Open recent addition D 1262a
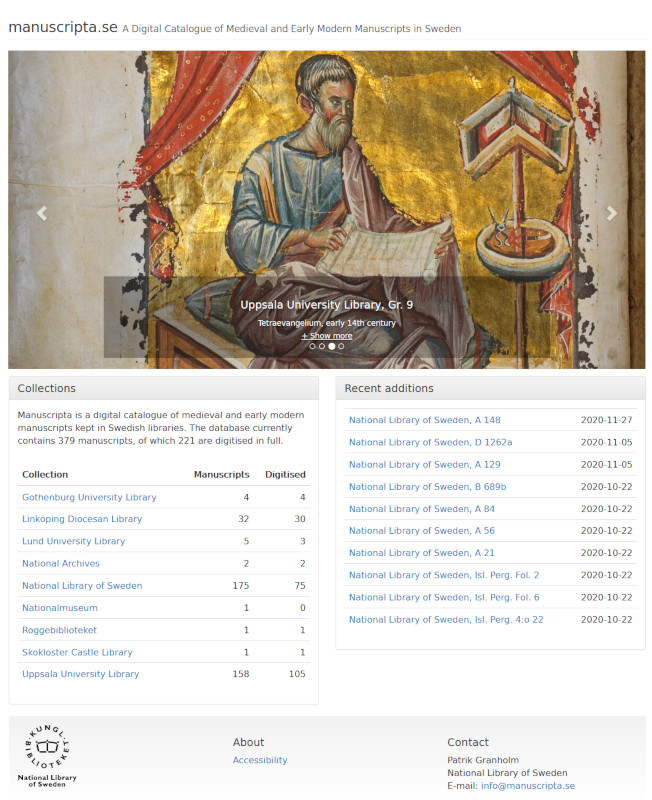Image resolution: width=652 pixels, height=800 pixels. click(431, 442)
